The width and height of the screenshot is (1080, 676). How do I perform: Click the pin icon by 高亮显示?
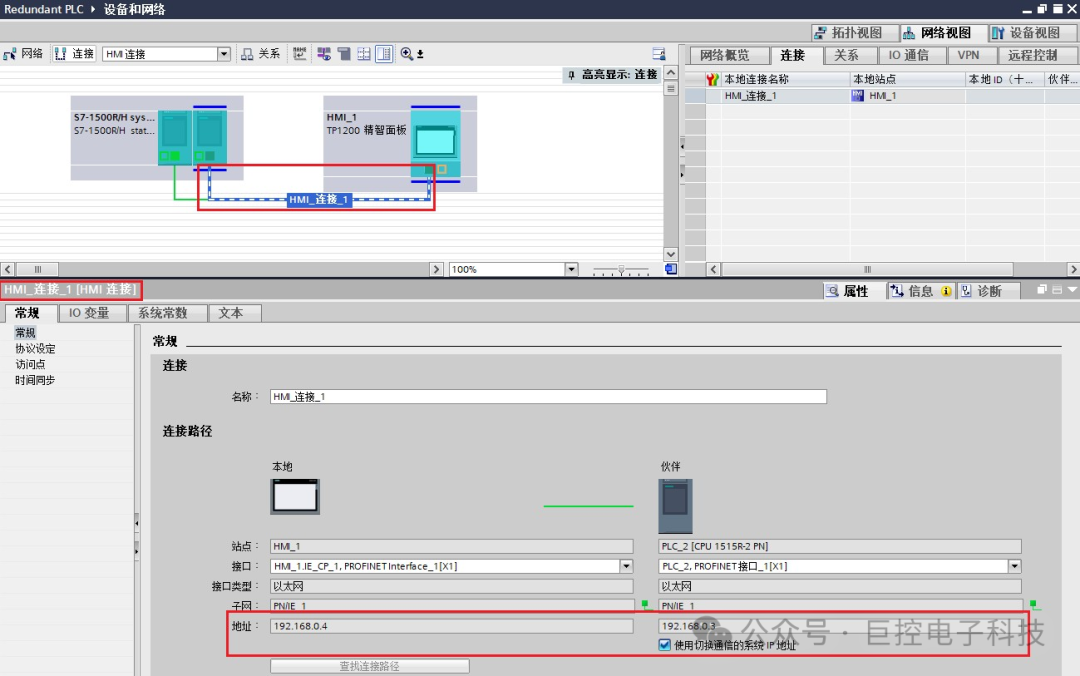(x=571, y=74)
